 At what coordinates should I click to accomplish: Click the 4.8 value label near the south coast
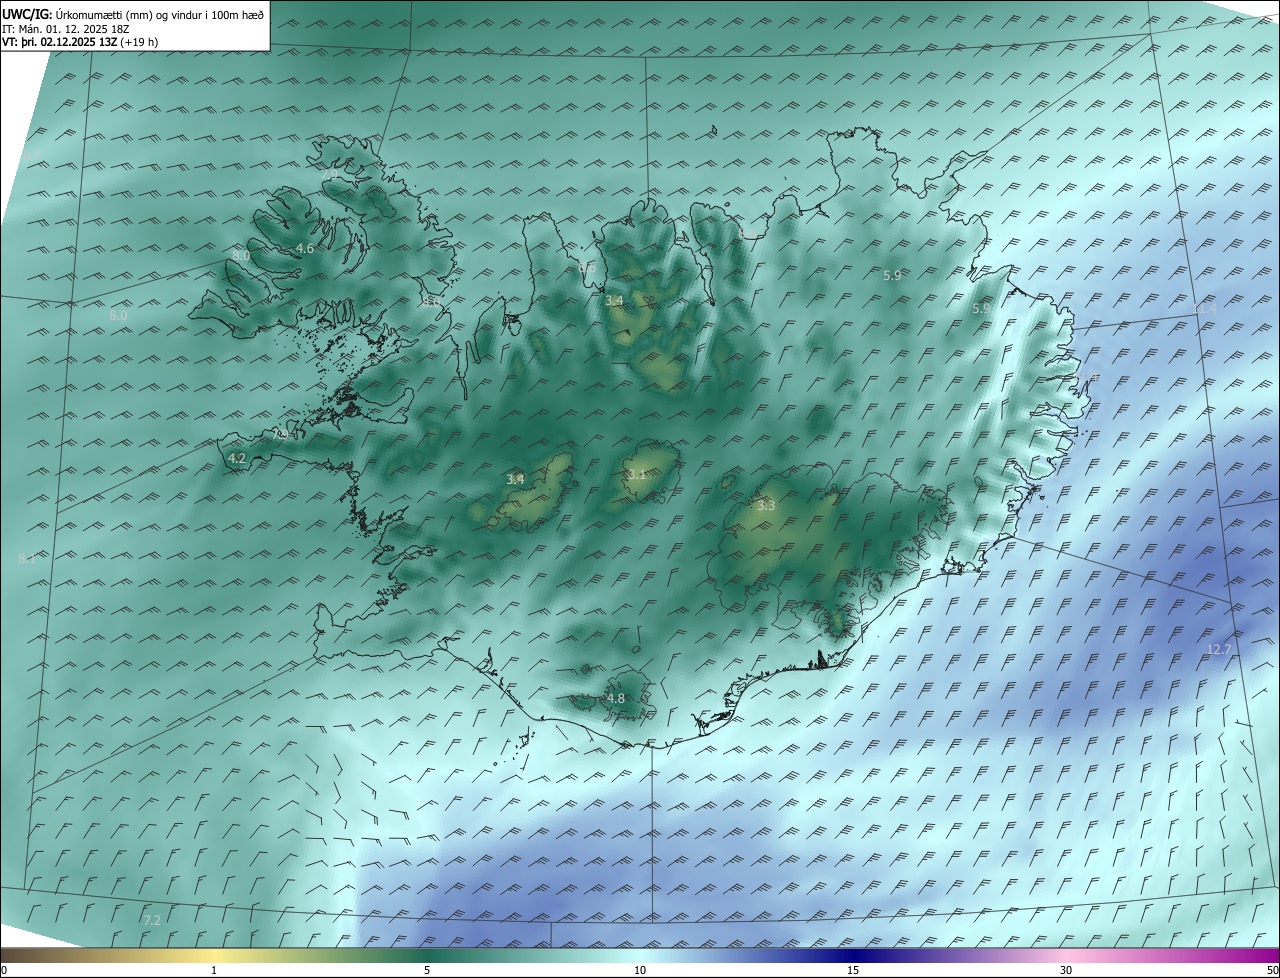tap(616, 698)
